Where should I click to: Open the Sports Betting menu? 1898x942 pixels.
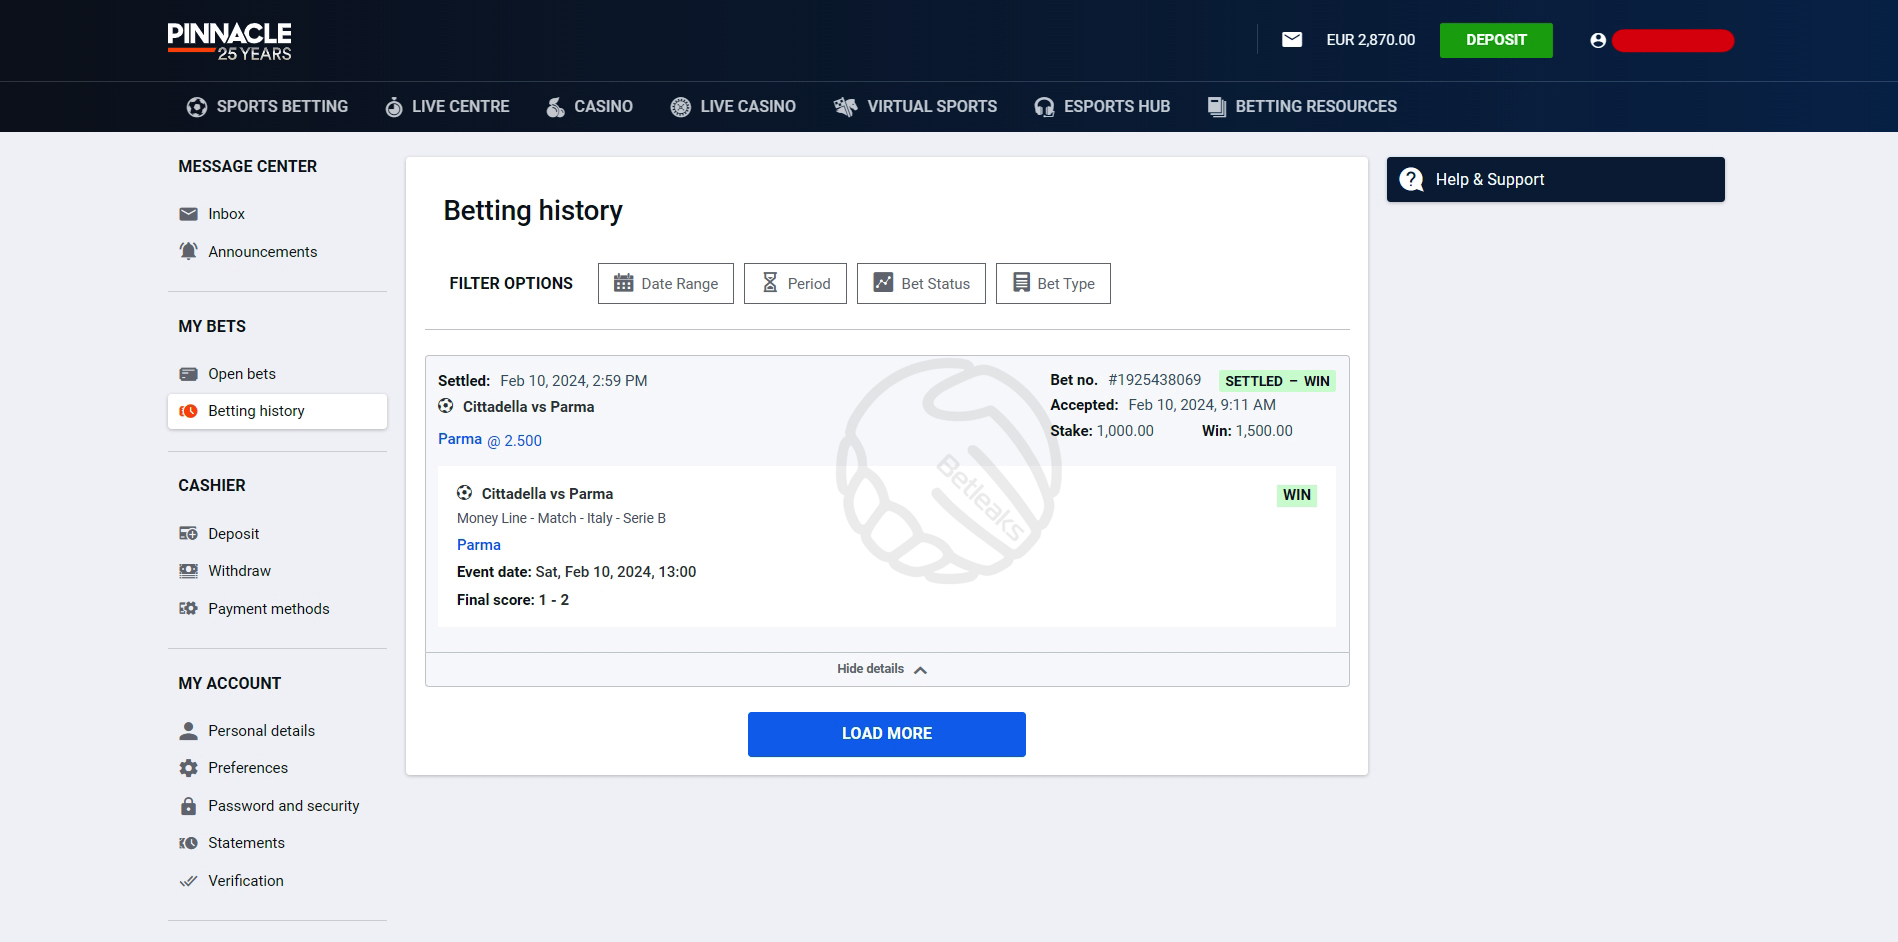[x=267, y=107]
